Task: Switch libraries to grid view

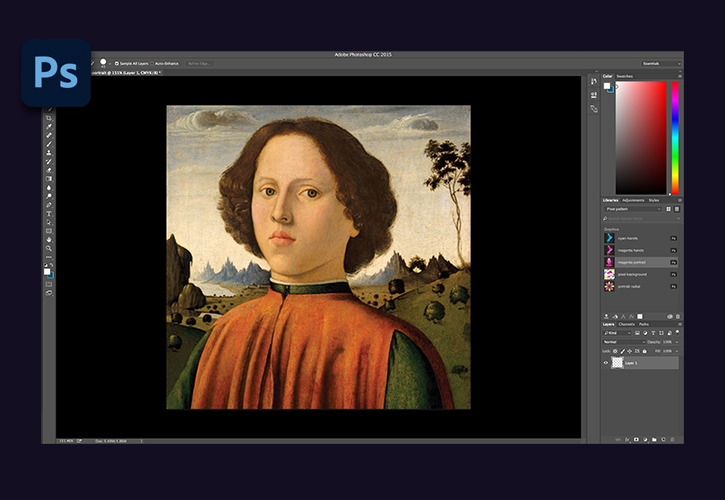Action: pyautogui.click(x=668, y=209)
